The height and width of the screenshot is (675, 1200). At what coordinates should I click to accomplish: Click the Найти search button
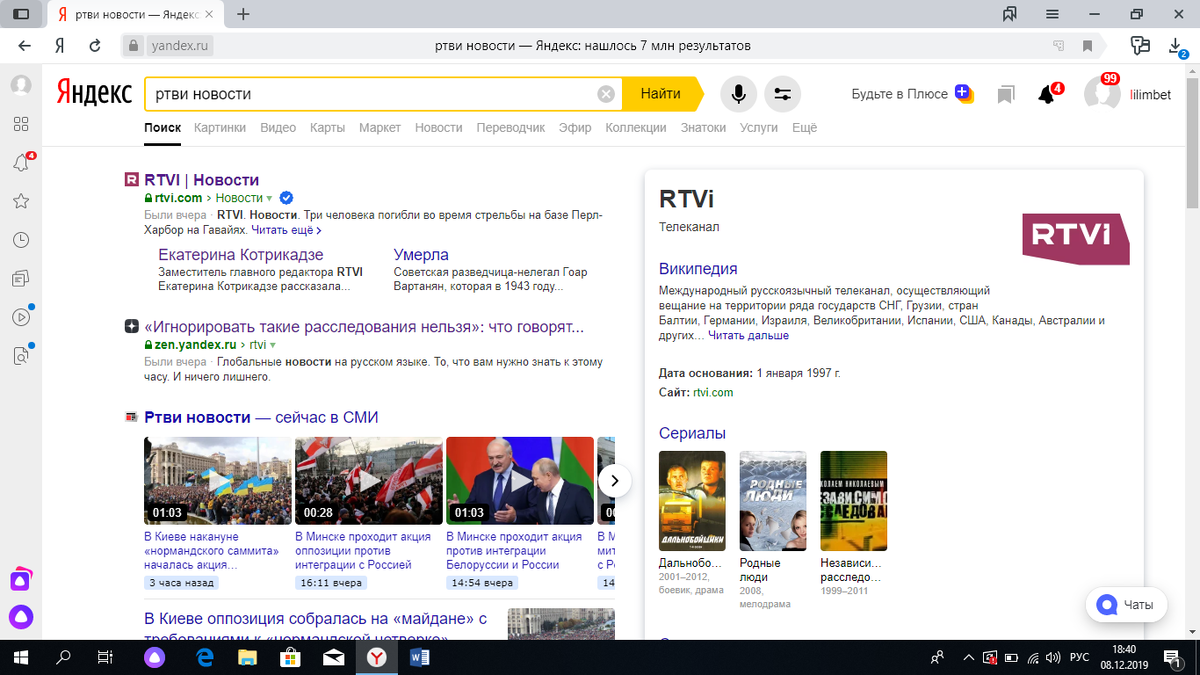coord(661,94)
